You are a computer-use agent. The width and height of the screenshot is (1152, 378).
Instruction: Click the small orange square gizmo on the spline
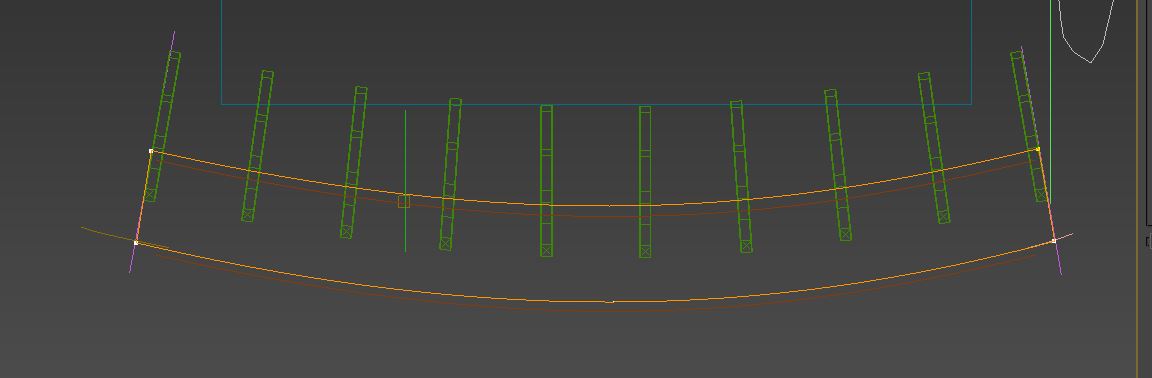tap(403, 202)
